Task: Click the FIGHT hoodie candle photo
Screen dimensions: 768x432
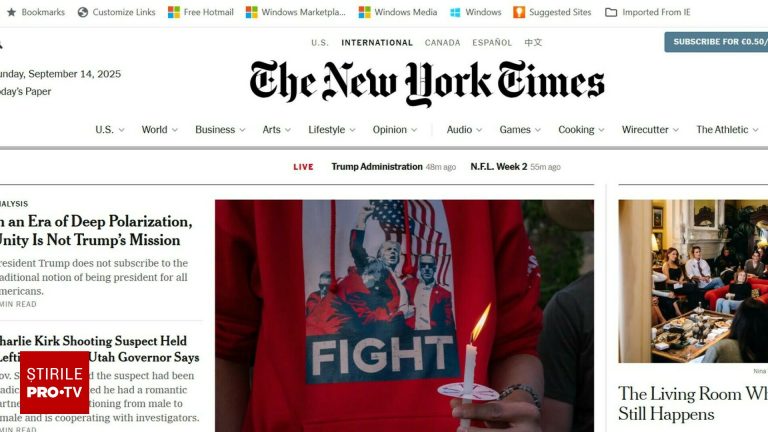Action: click(404, 315)
